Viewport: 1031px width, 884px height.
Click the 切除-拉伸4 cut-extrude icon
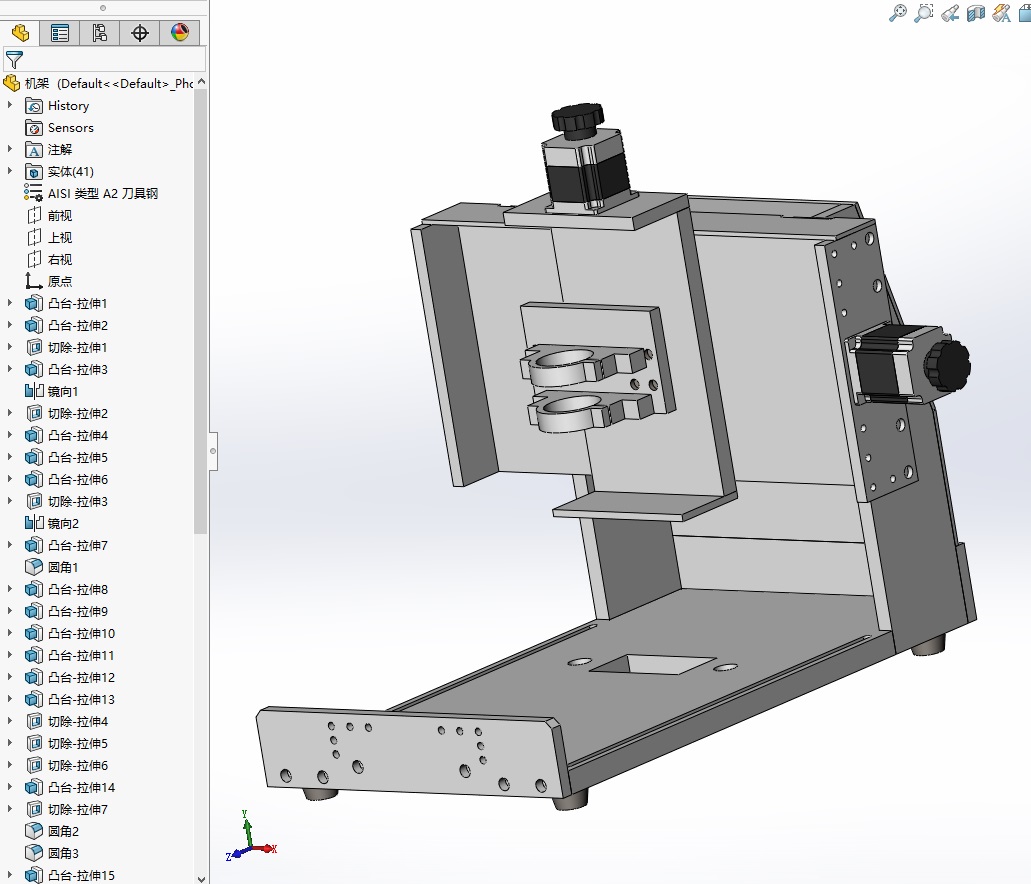(34, 722)
